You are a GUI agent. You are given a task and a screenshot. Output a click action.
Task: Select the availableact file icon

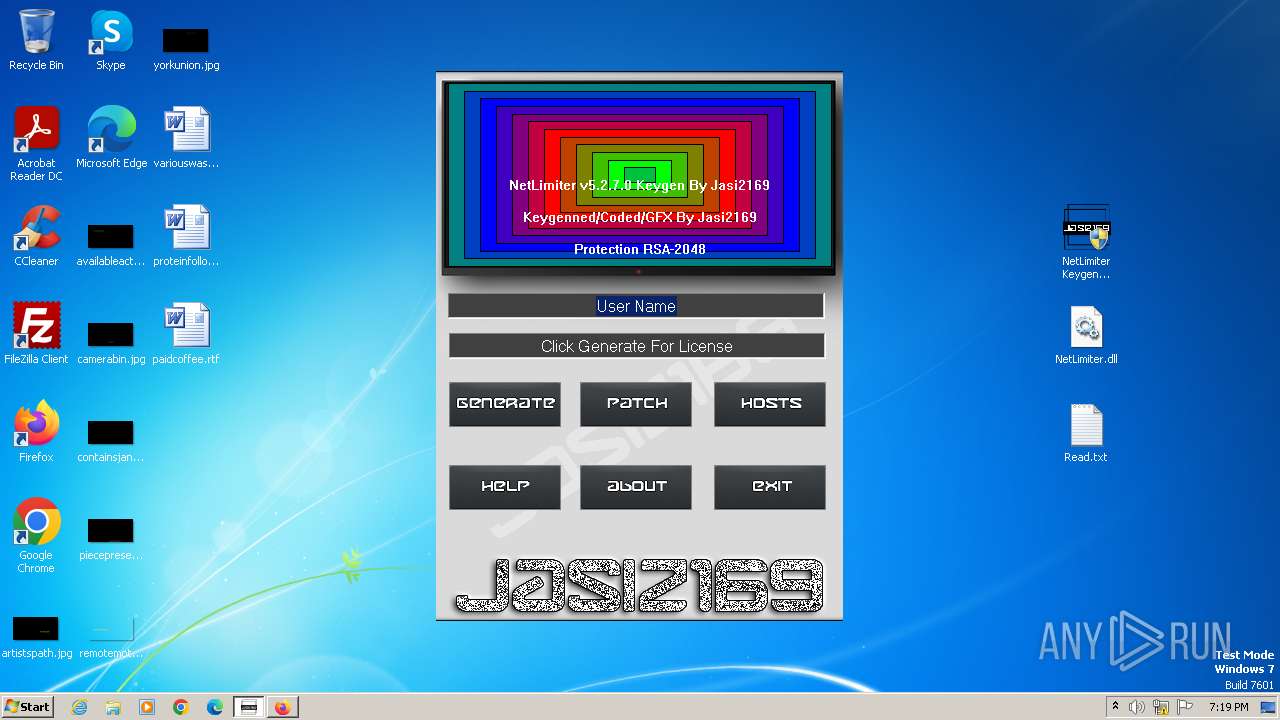110,244
